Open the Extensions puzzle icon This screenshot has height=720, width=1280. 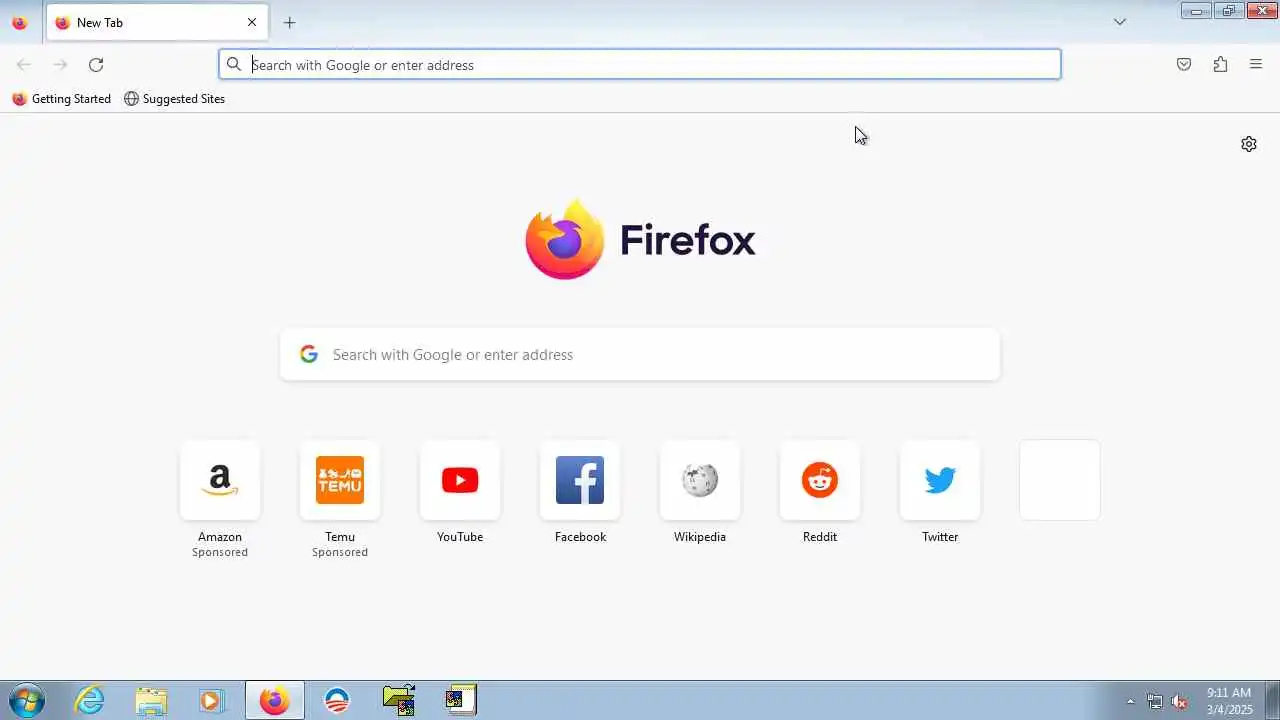1220,65
